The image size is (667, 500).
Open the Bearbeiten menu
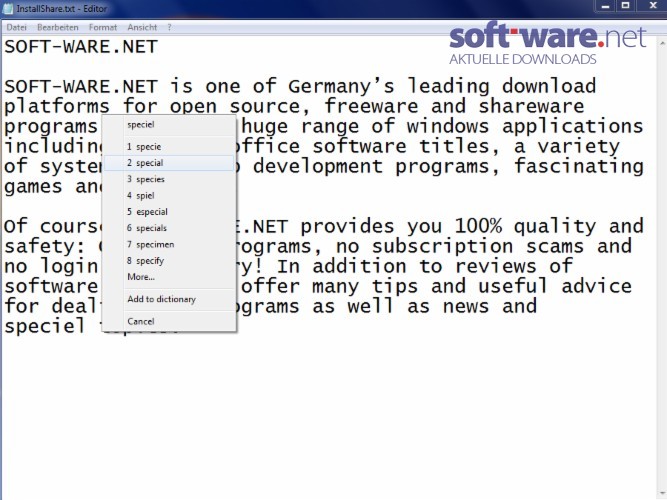coord(58,27)
